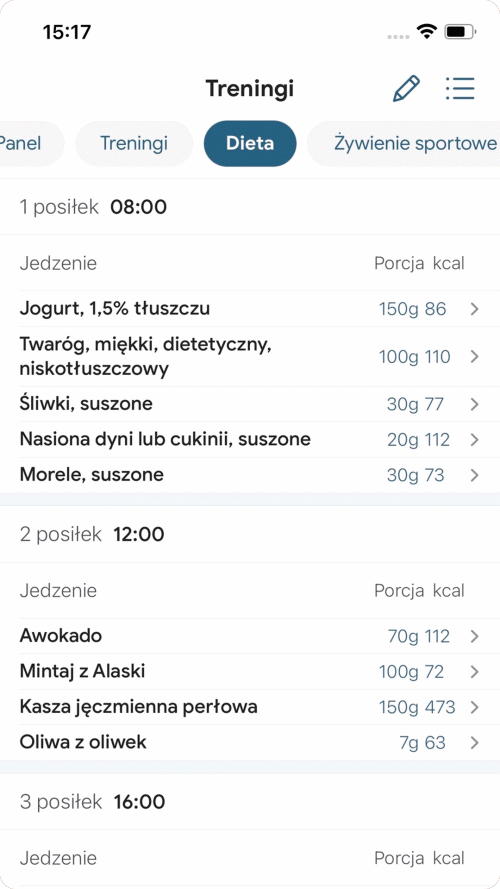This screenshot has height=889, width=500.
Task: Open the list menu icon
Action: [460, 88]
